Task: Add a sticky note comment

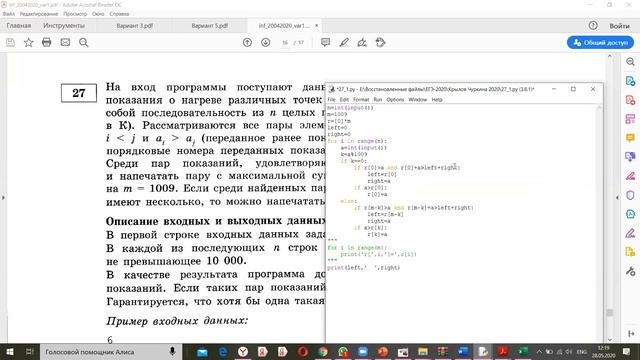Action: click(325, 42)
